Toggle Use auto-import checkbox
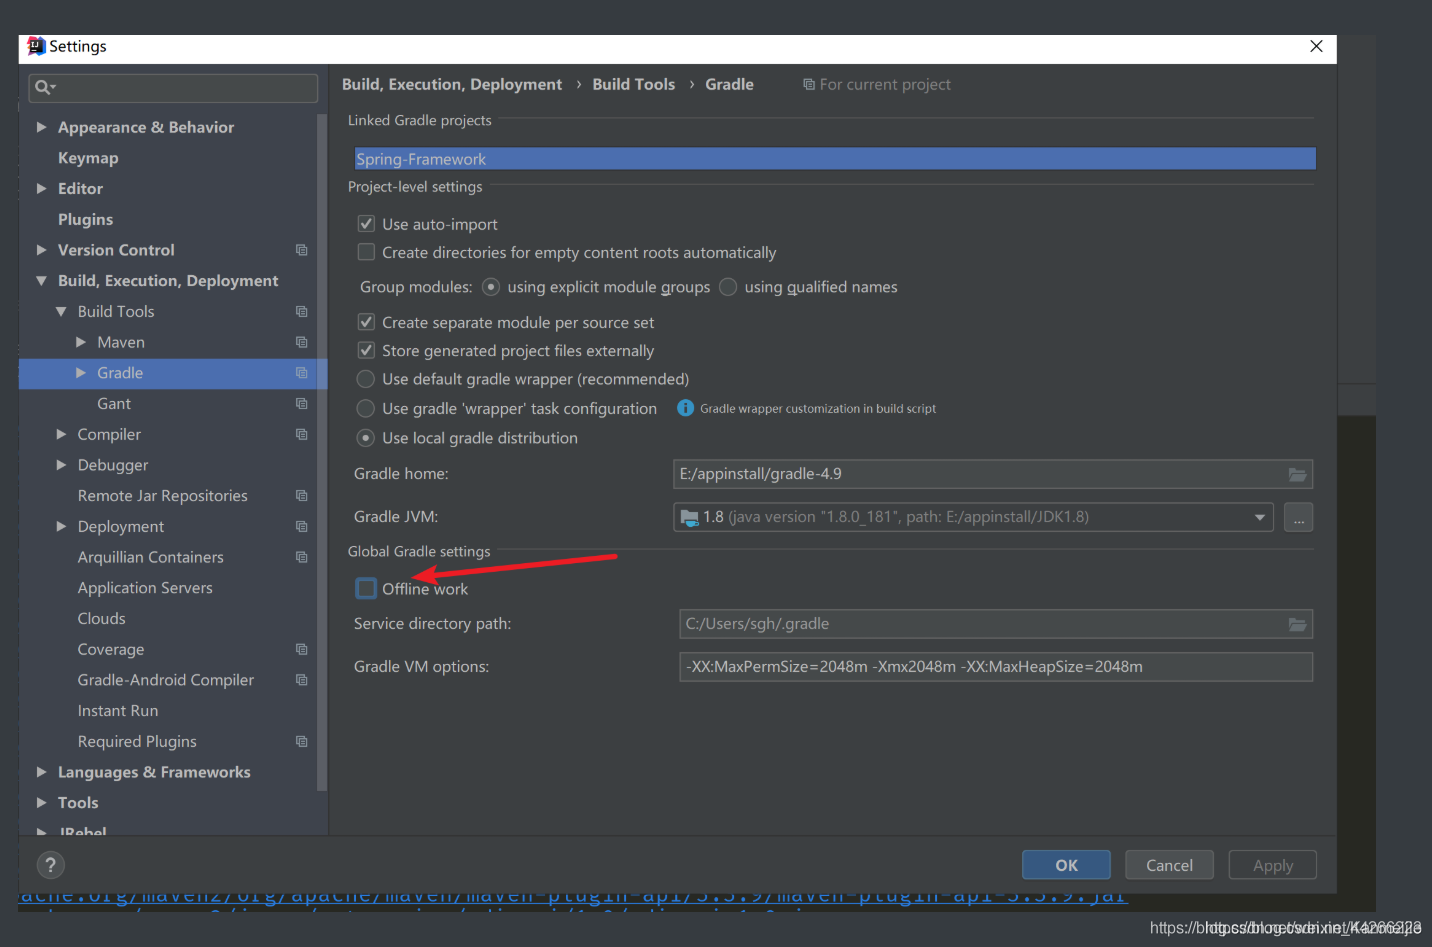The width and height of the screenshot is (1432, 947). pos(366,224)
